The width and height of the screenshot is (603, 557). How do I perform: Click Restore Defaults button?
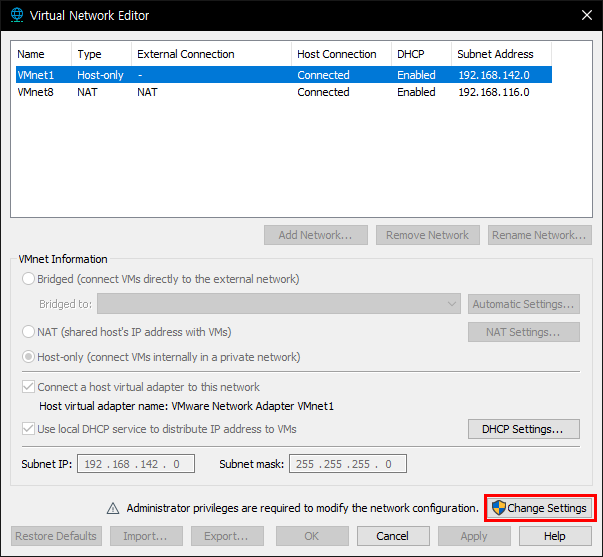(56, 536)
